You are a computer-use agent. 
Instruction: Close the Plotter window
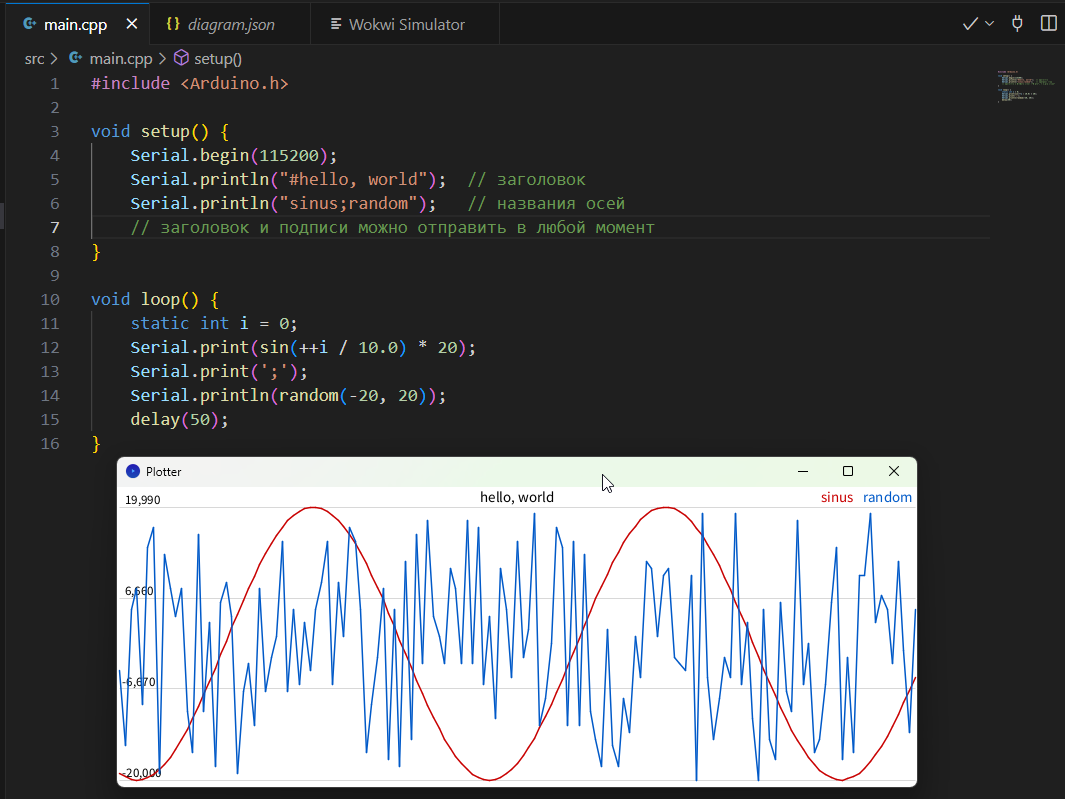(x=894, y=472)
